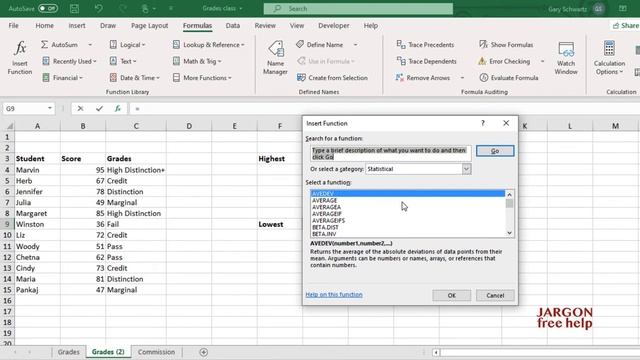Click the dialog's help question mark
This screenshot has width=640, height=360.
point(483,123)
